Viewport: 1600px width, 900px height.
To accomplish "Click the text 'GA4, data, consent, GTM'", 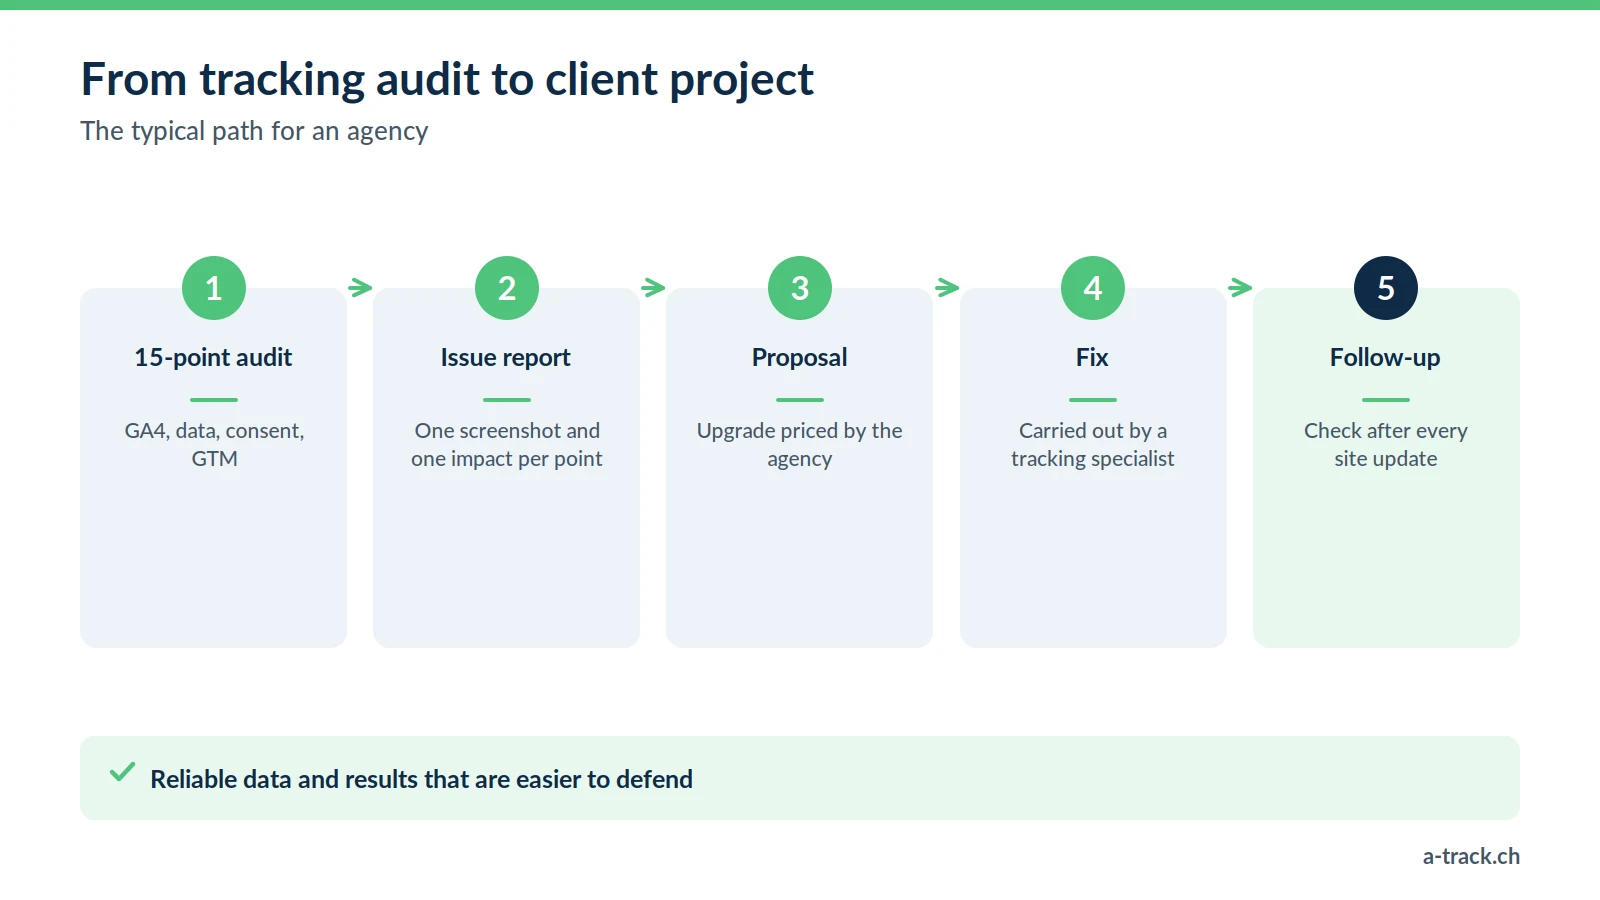I will [214, 445].
